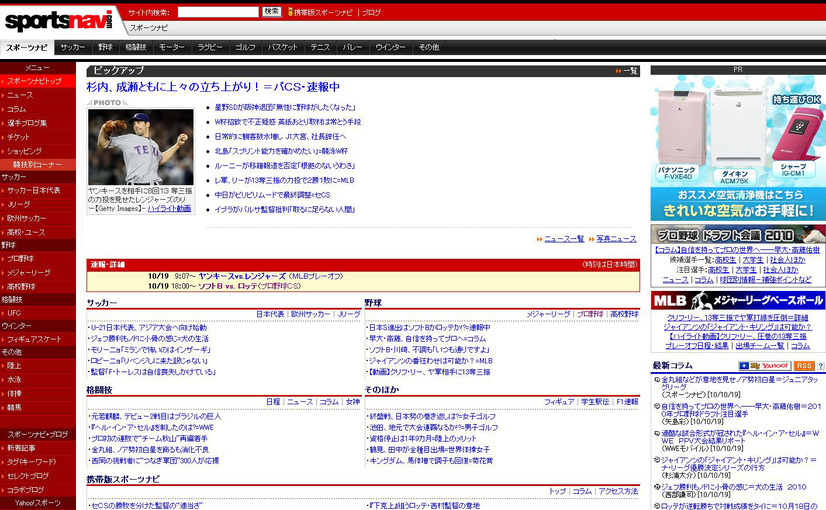The width and height of the screenshot is (826, 510).
Task: Open the U-21日本代表 soccer news article
Action: pyautogui.click(x=148, y=328)
